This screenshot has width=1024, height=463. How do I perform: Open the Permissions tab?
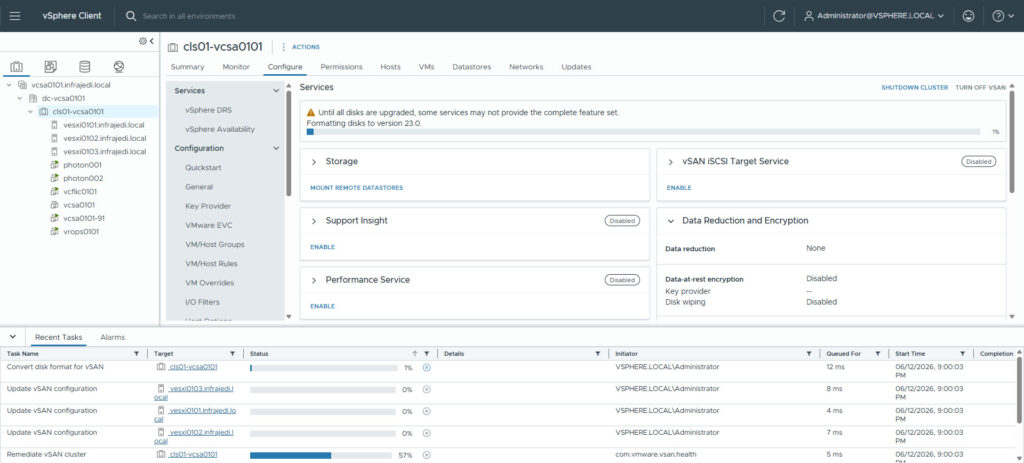342,67
